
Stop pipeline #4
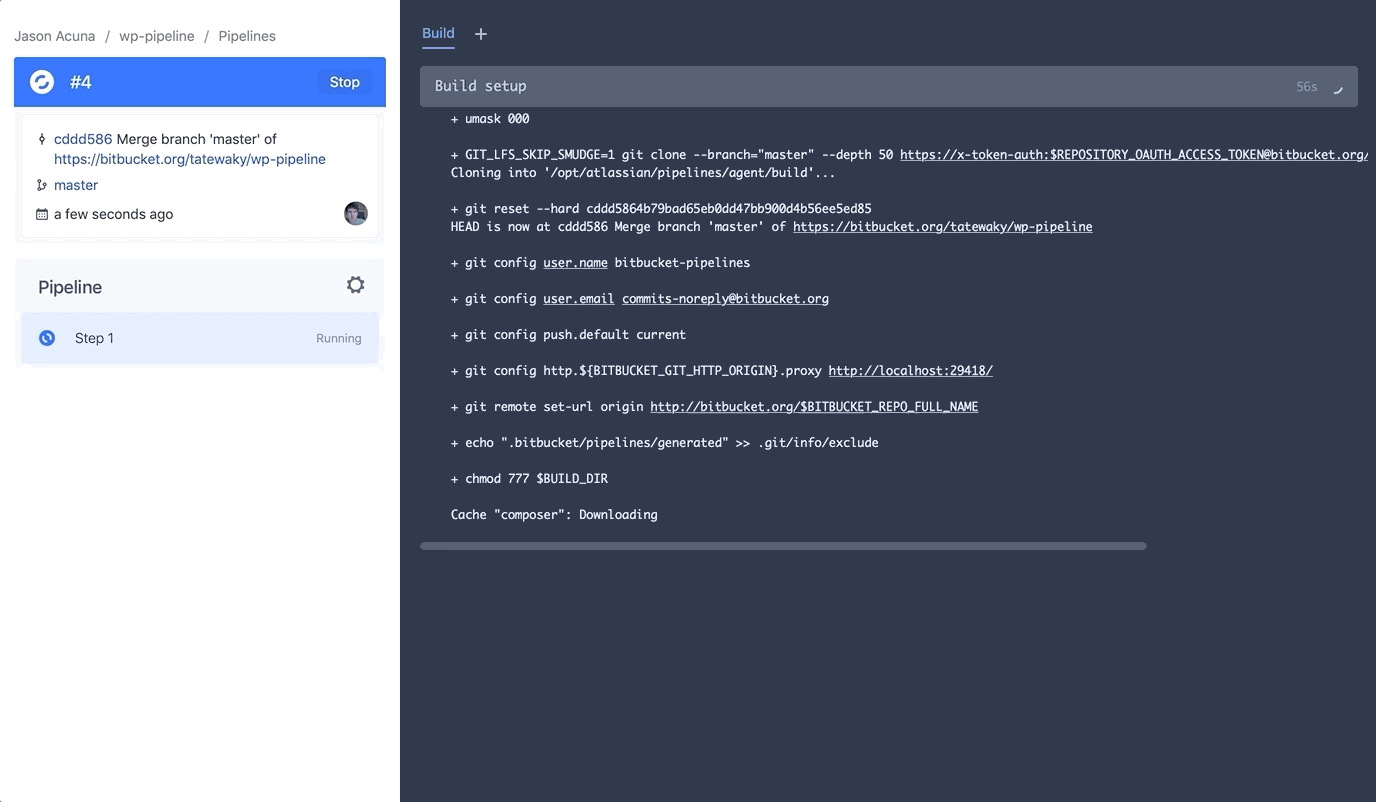click(345, 82)
